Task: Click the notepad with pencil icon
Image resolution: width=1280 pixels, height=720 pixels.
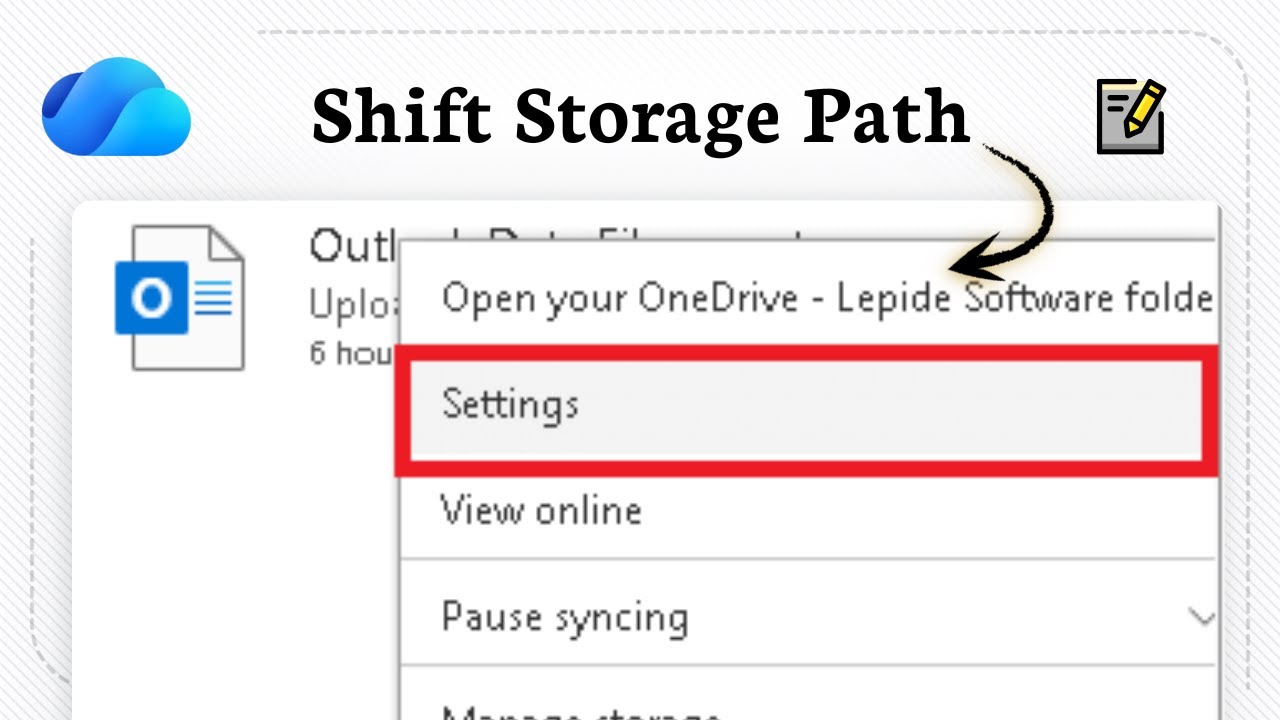Action: [x=1131, y=117]
